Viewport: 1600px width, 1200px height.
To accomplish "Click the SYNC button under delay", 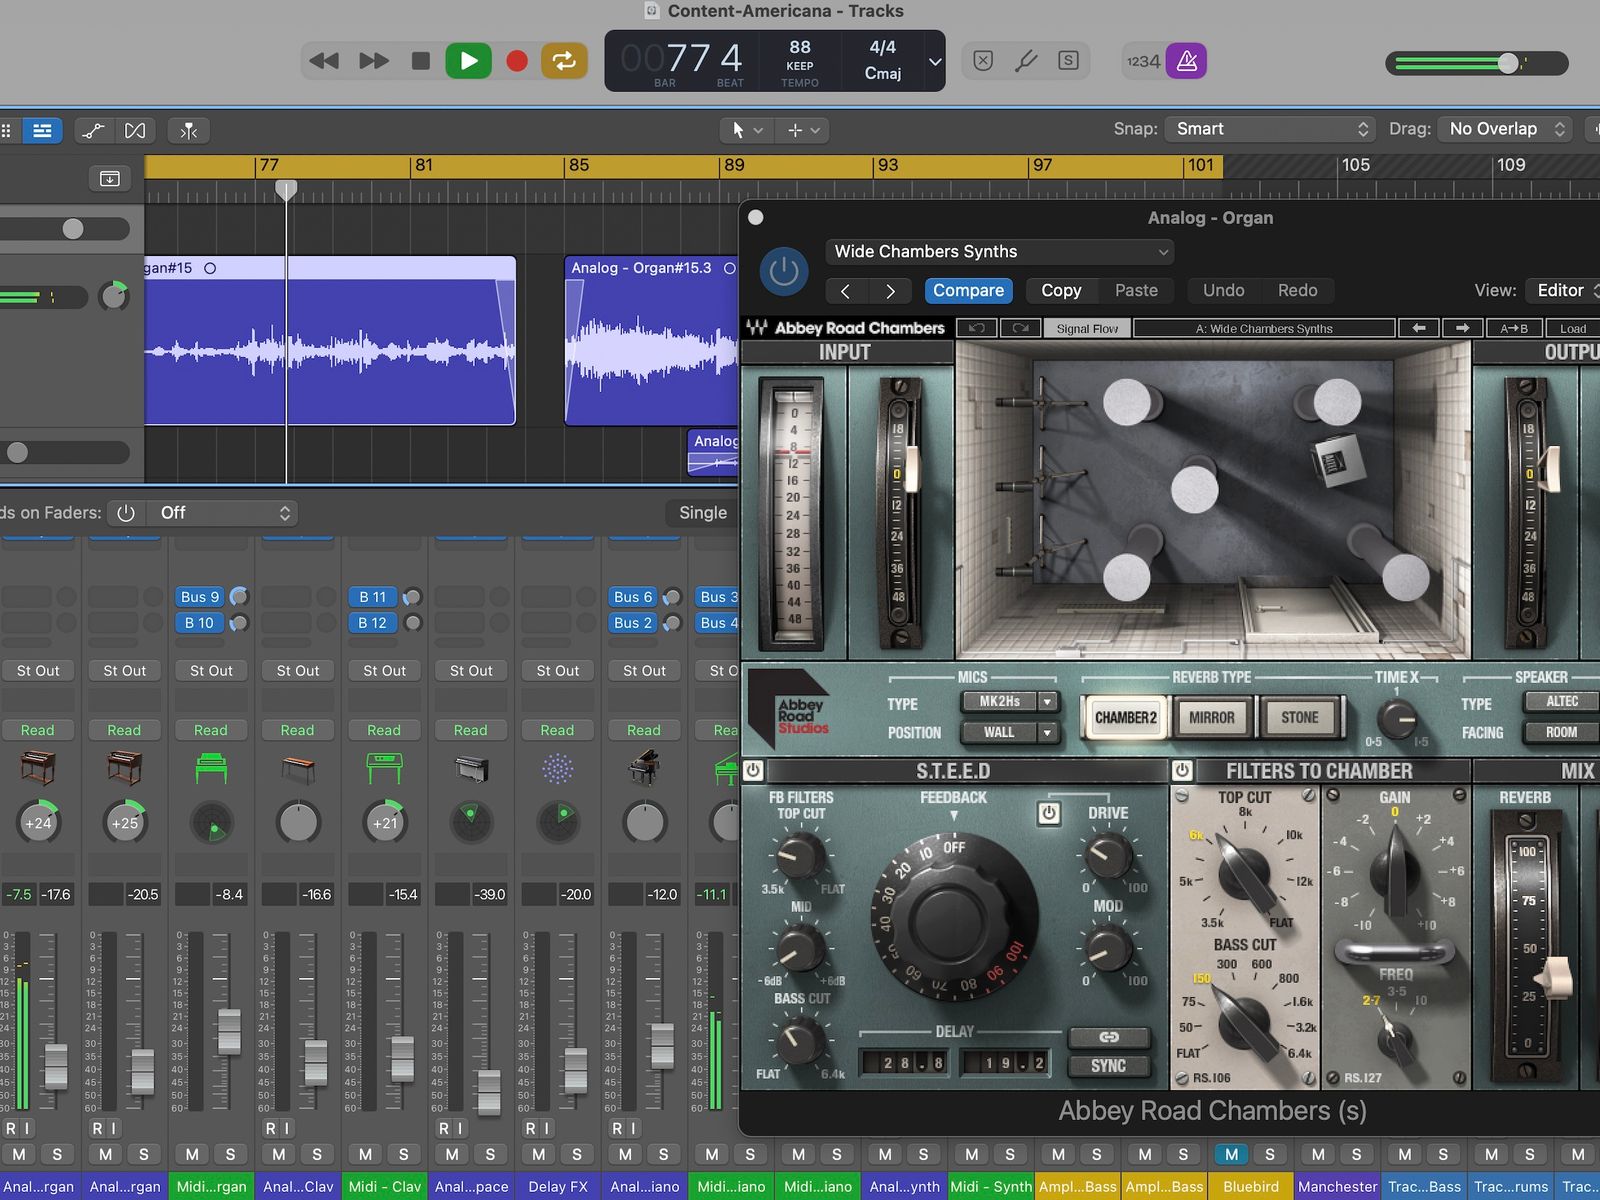I will pyautogui.click(x=1108, y=1066).
